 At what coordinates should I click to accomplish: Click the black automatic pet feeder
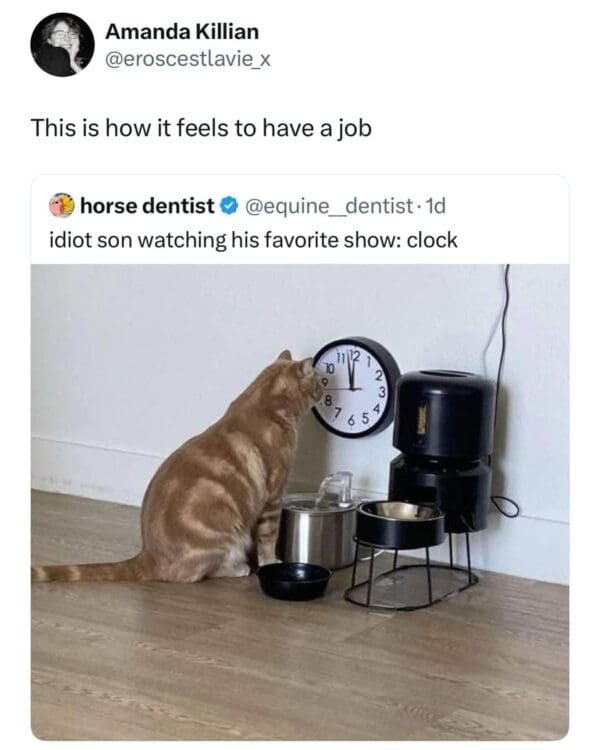[x=442, y=440]
